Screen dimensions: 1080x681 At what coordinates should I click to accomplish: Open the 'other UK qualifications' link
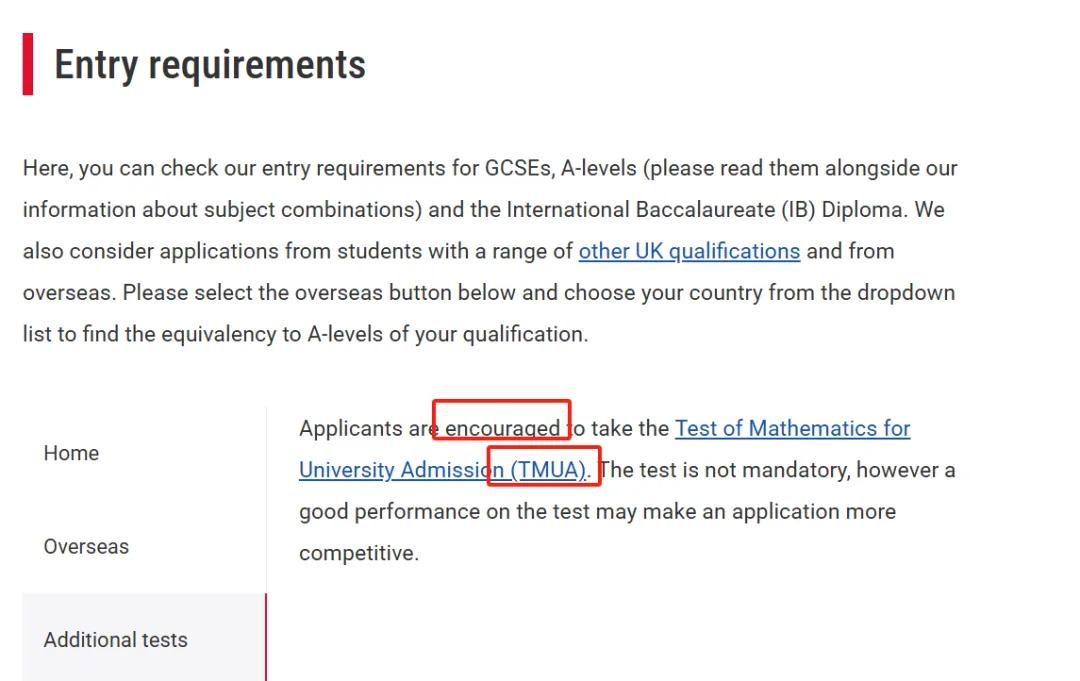tap(689, 251)
